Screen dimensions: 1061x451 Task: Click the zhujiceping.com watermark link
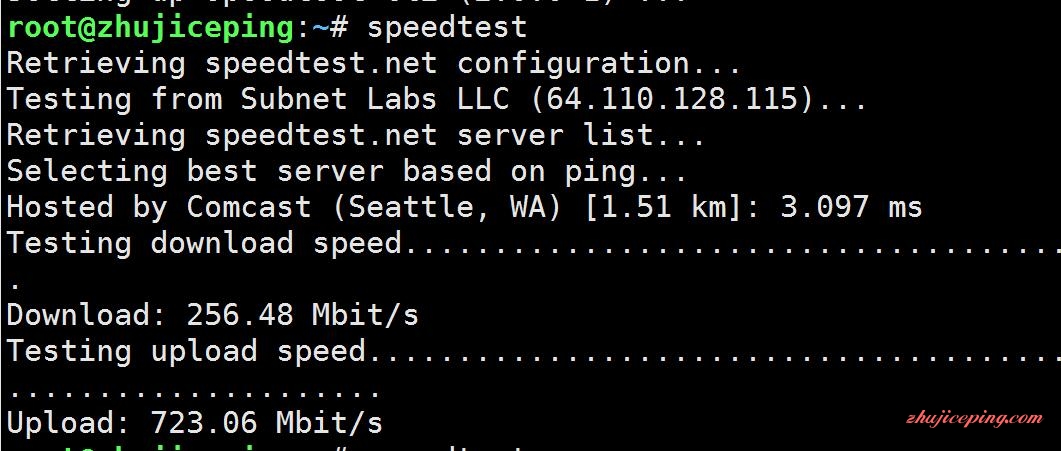click(x=974, y=419)
